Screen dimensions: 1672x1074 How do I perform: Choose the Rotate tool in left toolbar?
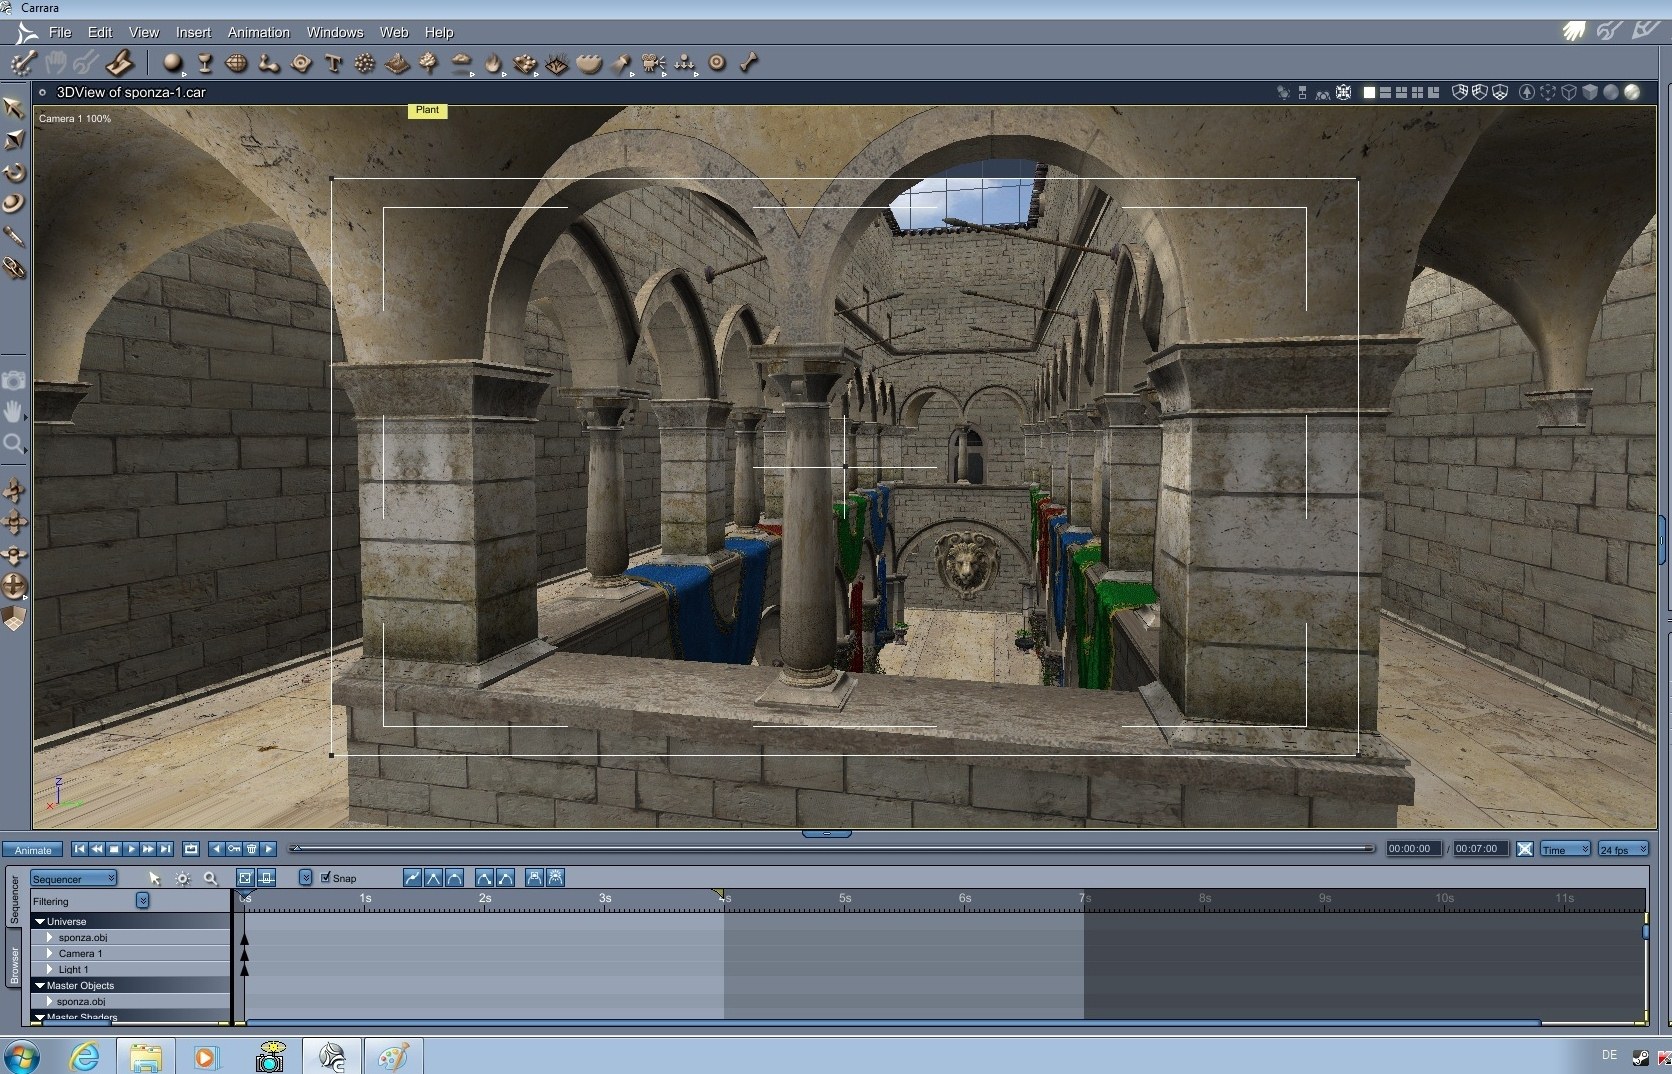(x=14, y=172)
